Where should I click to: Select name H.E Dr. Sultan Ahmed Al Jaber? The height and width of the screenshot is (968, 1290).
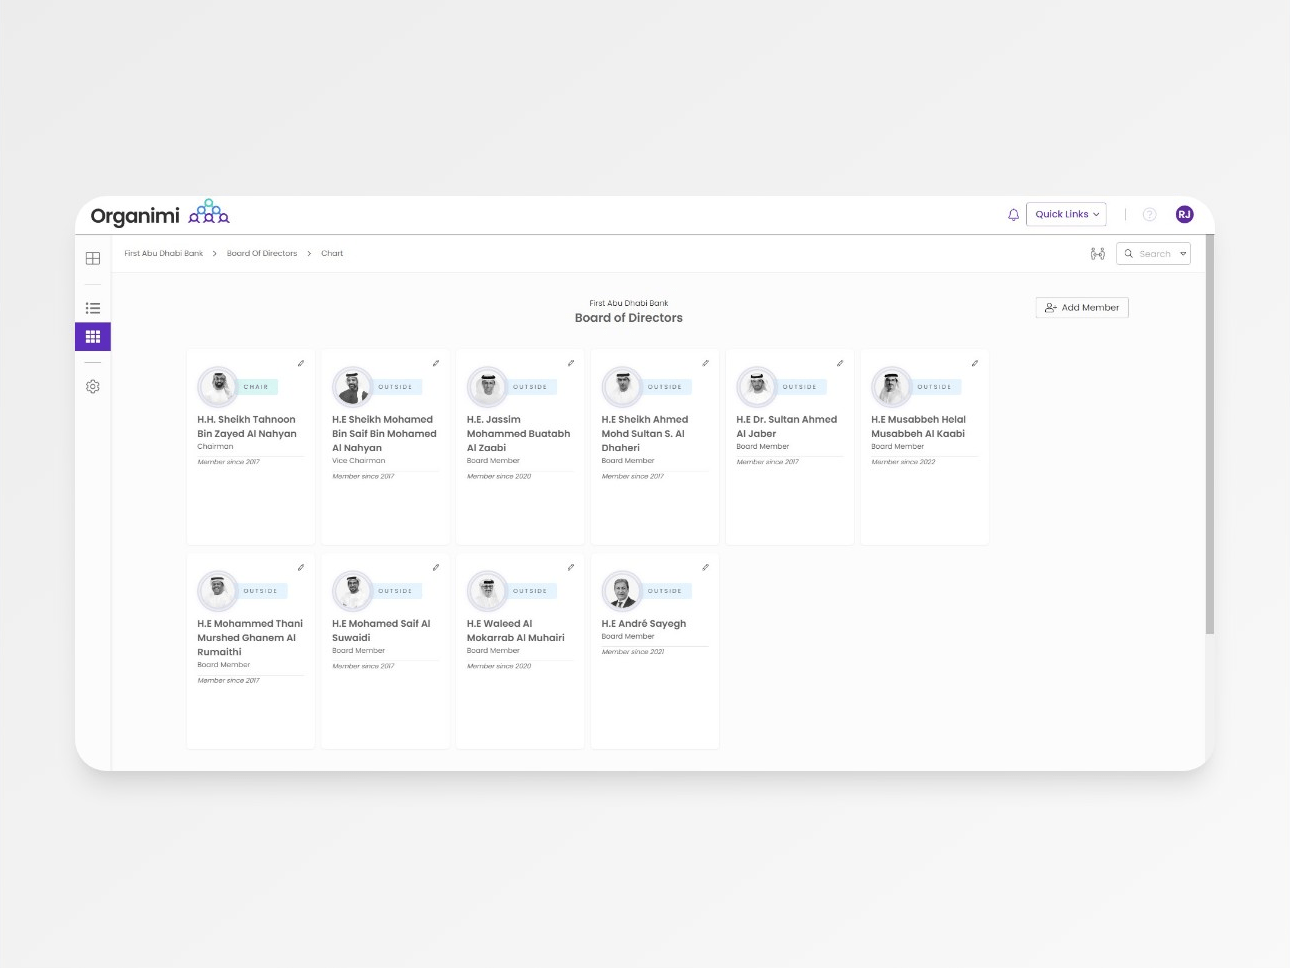click(x=787, y=427)
